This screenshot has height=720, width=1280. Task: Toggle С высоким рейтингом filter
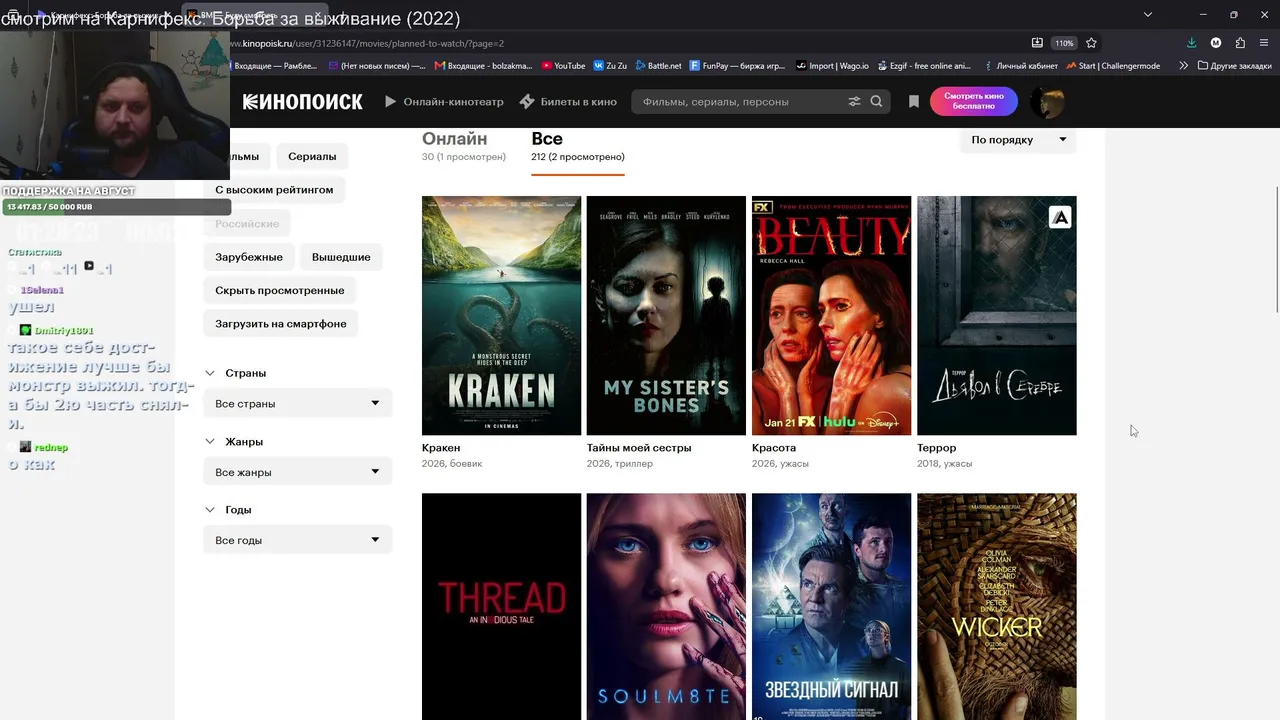pos(274,189)
